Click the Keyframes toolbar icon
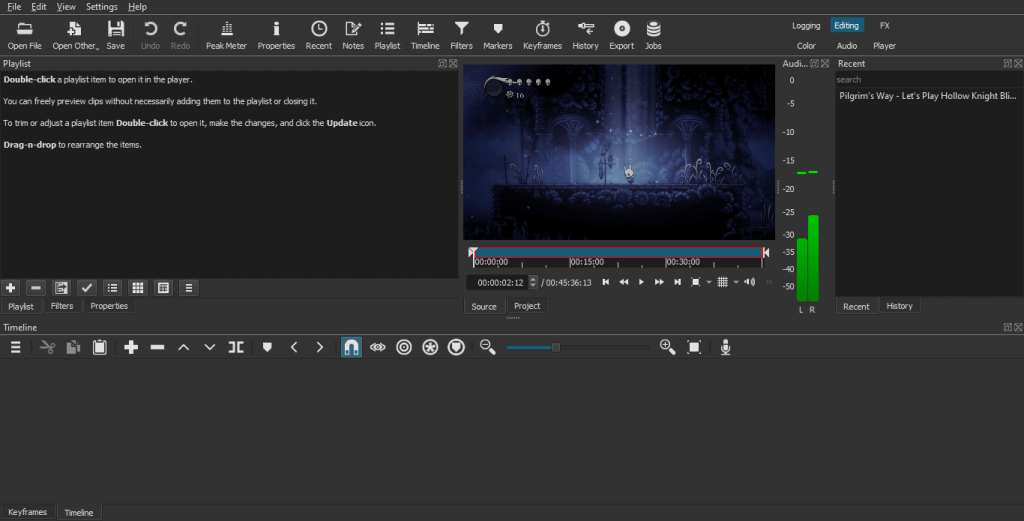Viewport: 1024px width, 521px height. (x=542, y=35)
